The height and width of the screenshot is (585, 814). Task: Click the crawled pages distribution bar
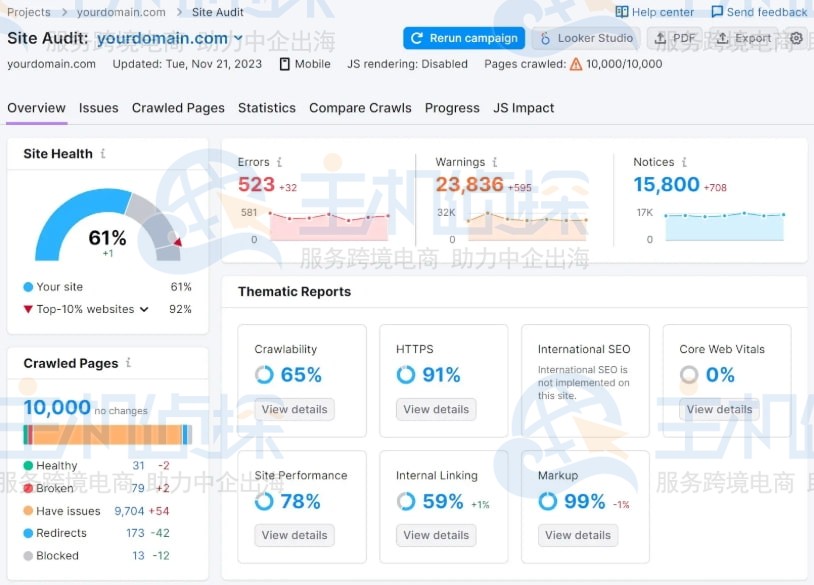[107, 435]
